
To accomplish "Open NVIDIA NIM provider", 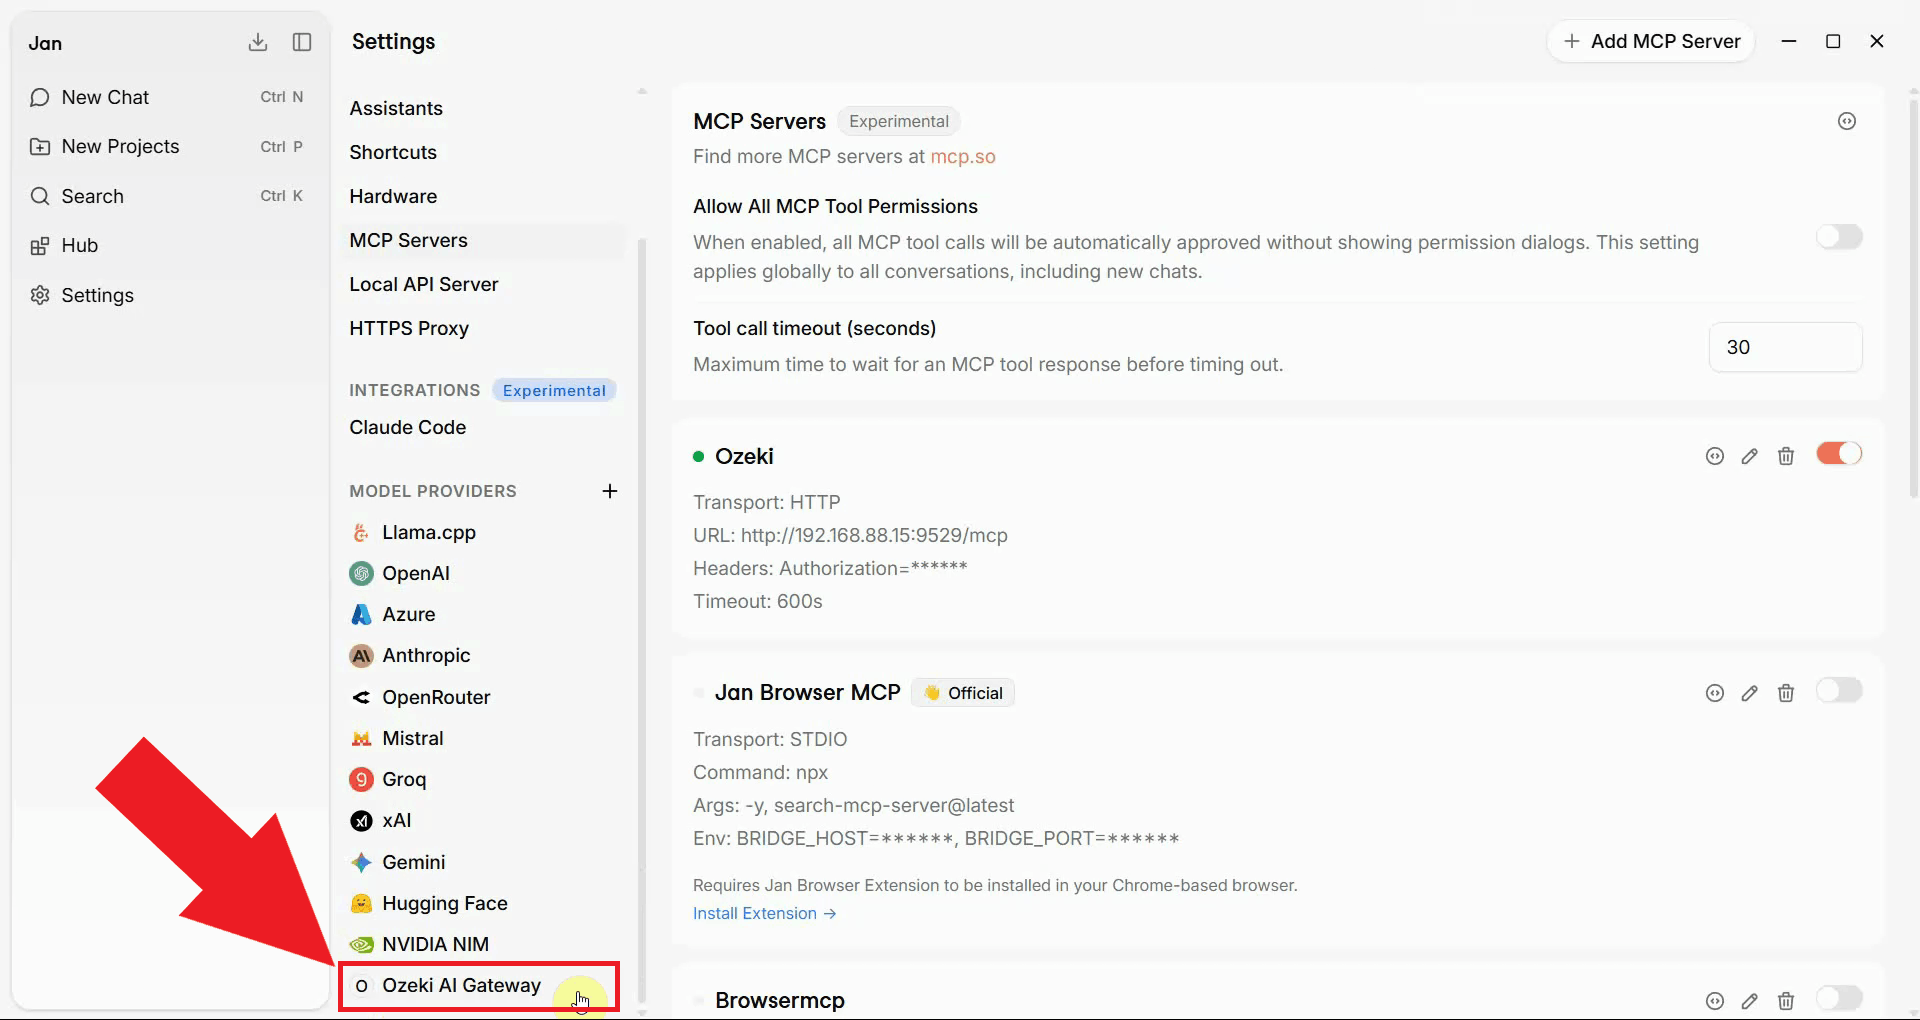I will [484, 944].
